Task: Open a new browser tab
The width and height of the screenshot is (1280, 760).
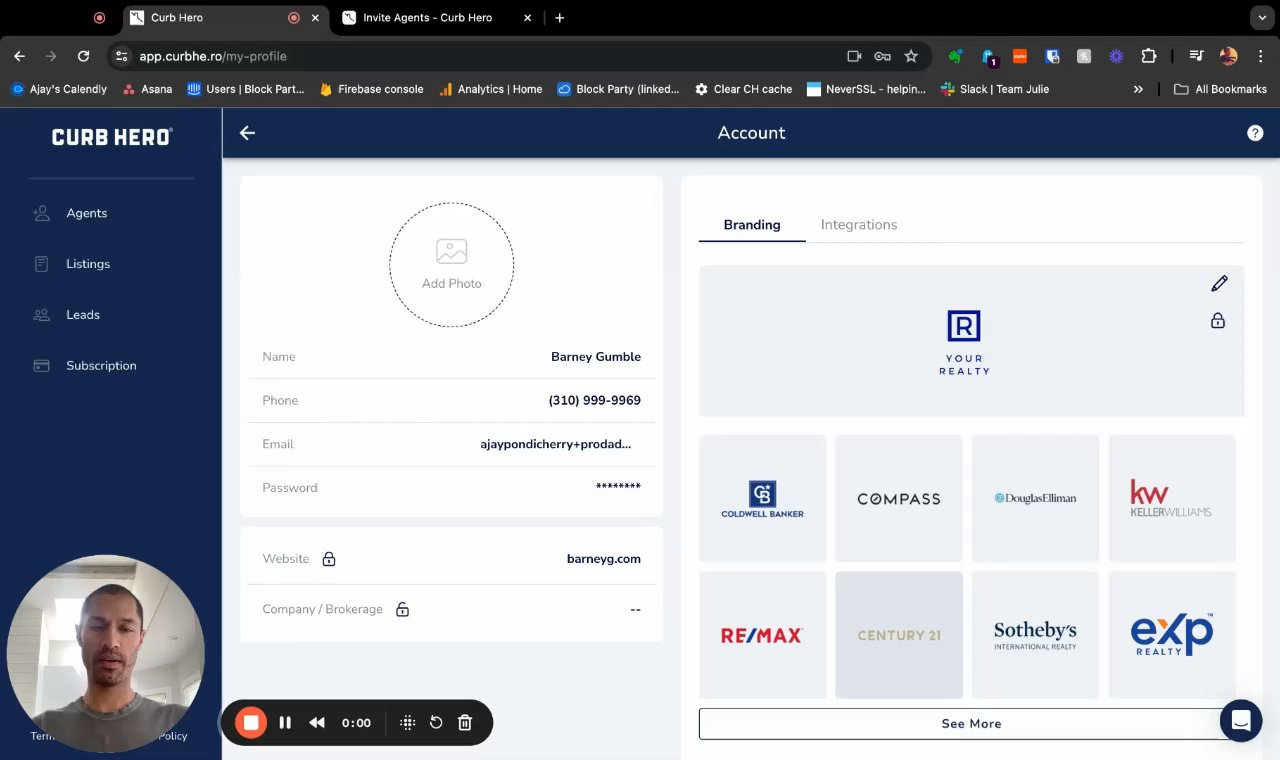Action: (x=559, y=18)
